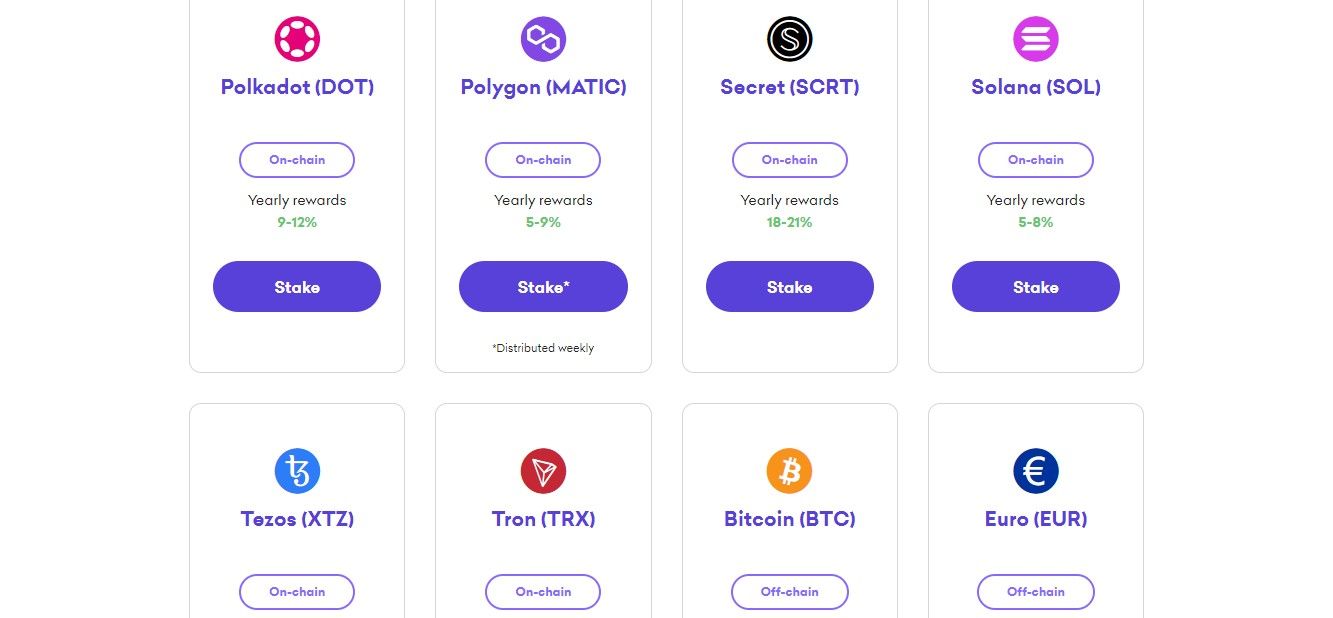
Task: Select On-chain pill on Polkadot card
Action: click(x=297, y=160)
